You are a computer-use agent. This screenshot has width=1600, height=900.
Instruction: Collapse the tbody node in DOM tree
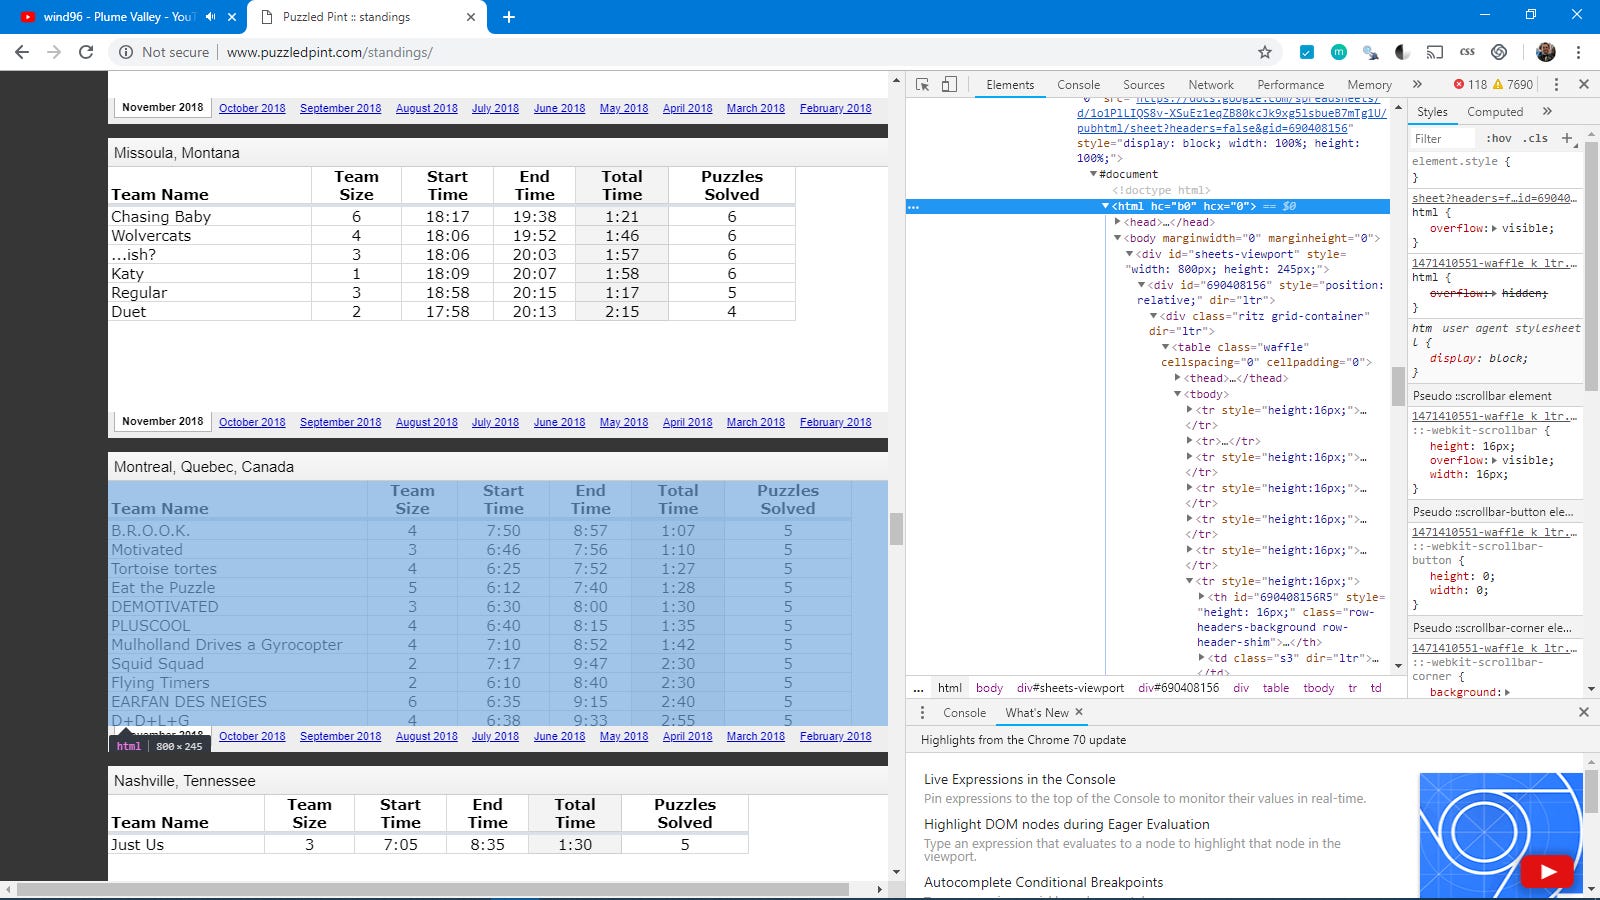click(x=1178, y=394)
